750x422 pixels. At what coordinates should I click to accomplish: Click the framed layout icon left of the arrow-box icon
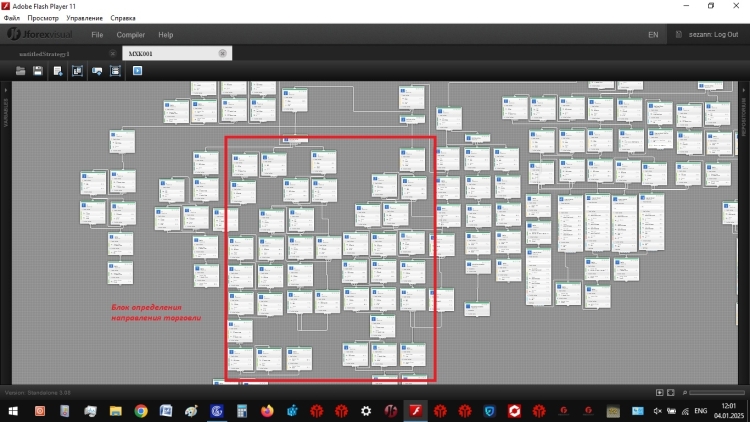pos(77,71)
